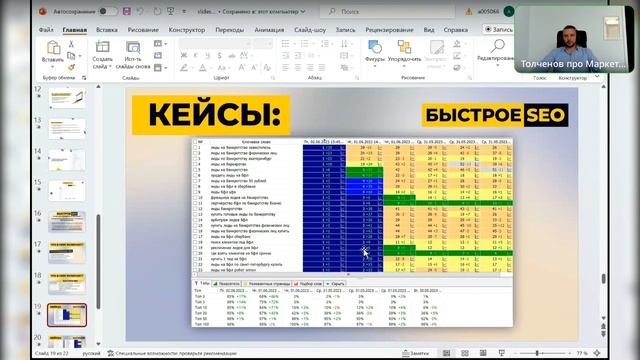Toggle the Автосохранение switch
Viewport: 640px width, 360px height.
[108, 11]
